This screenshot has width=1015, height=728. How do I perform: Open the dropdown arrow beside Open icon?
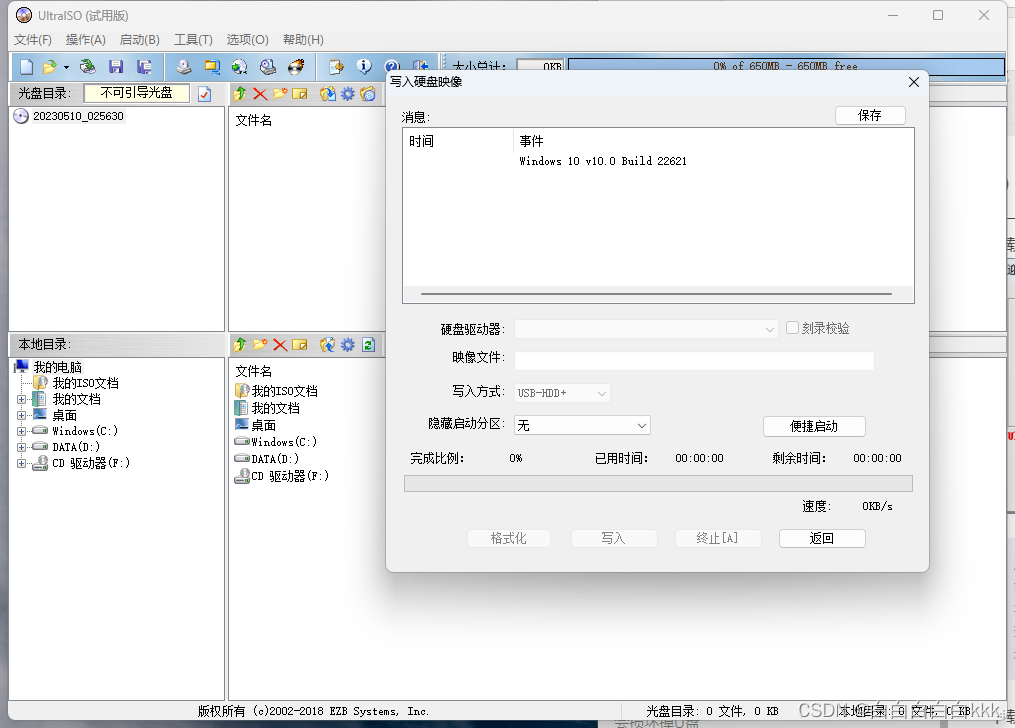66,67
